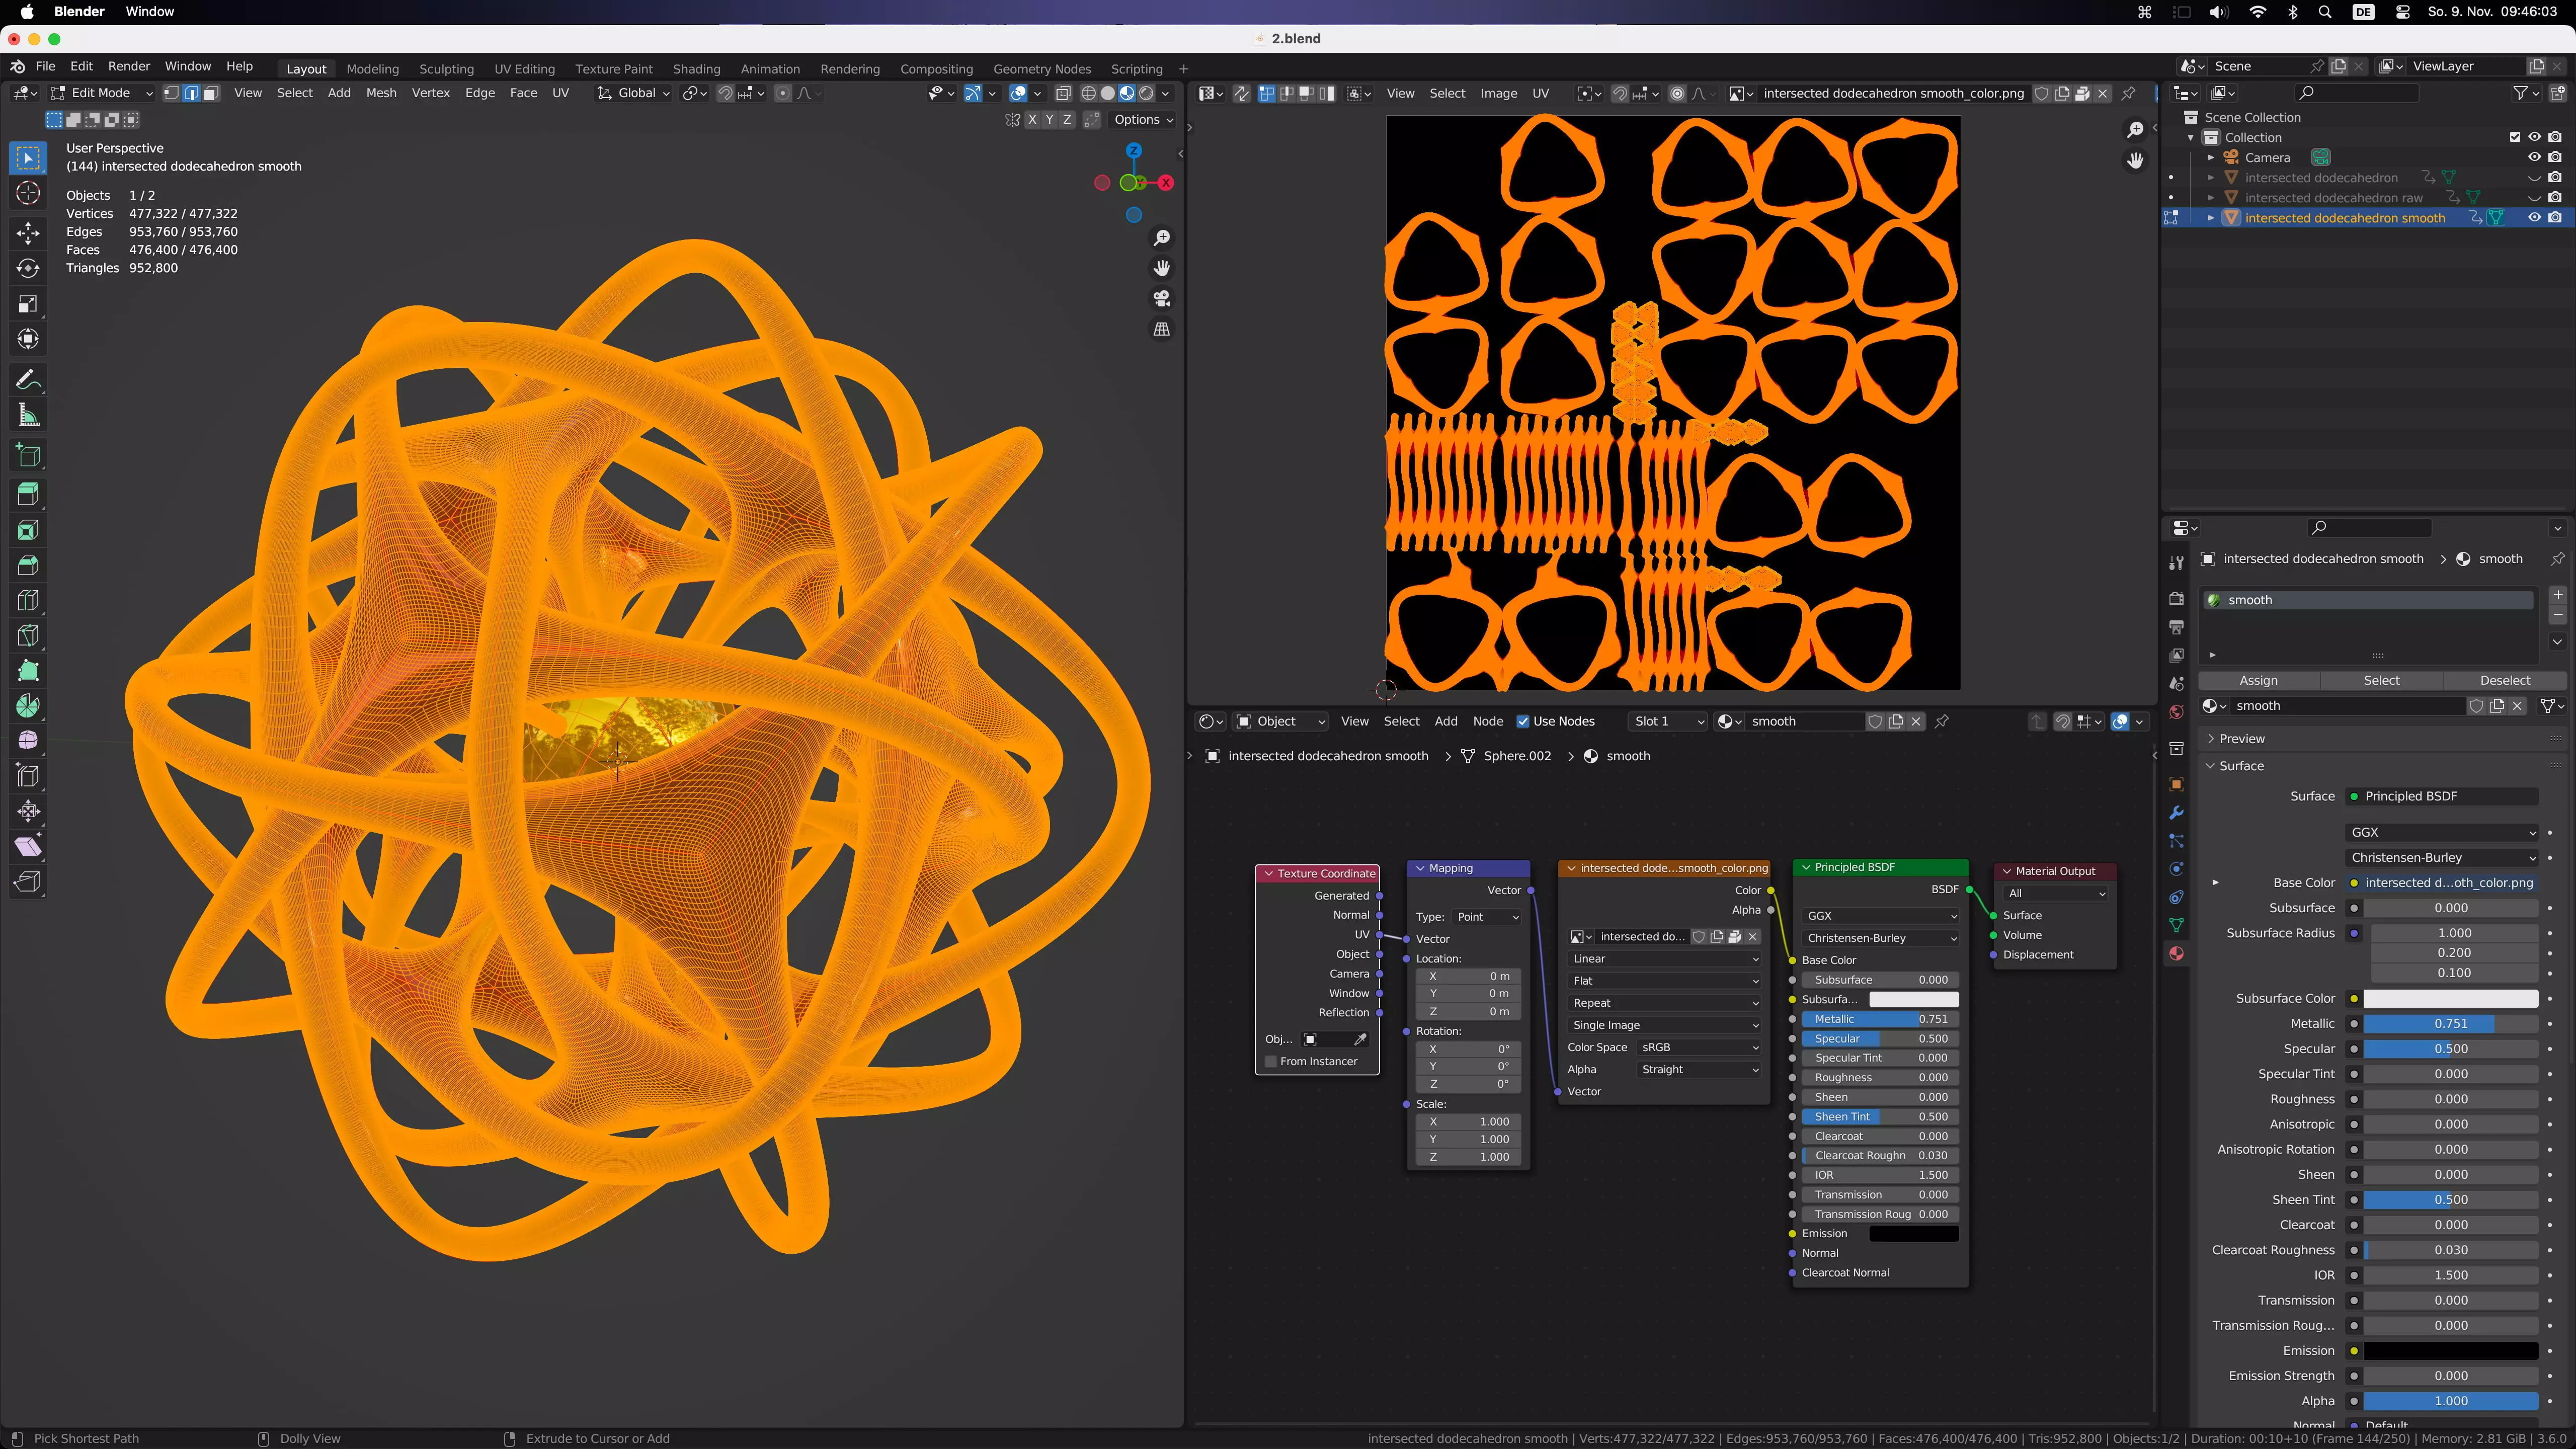This screenshot has width=2576, height=1449.
Task: Hide the Collection in viewport
Action: [2534, 137]
